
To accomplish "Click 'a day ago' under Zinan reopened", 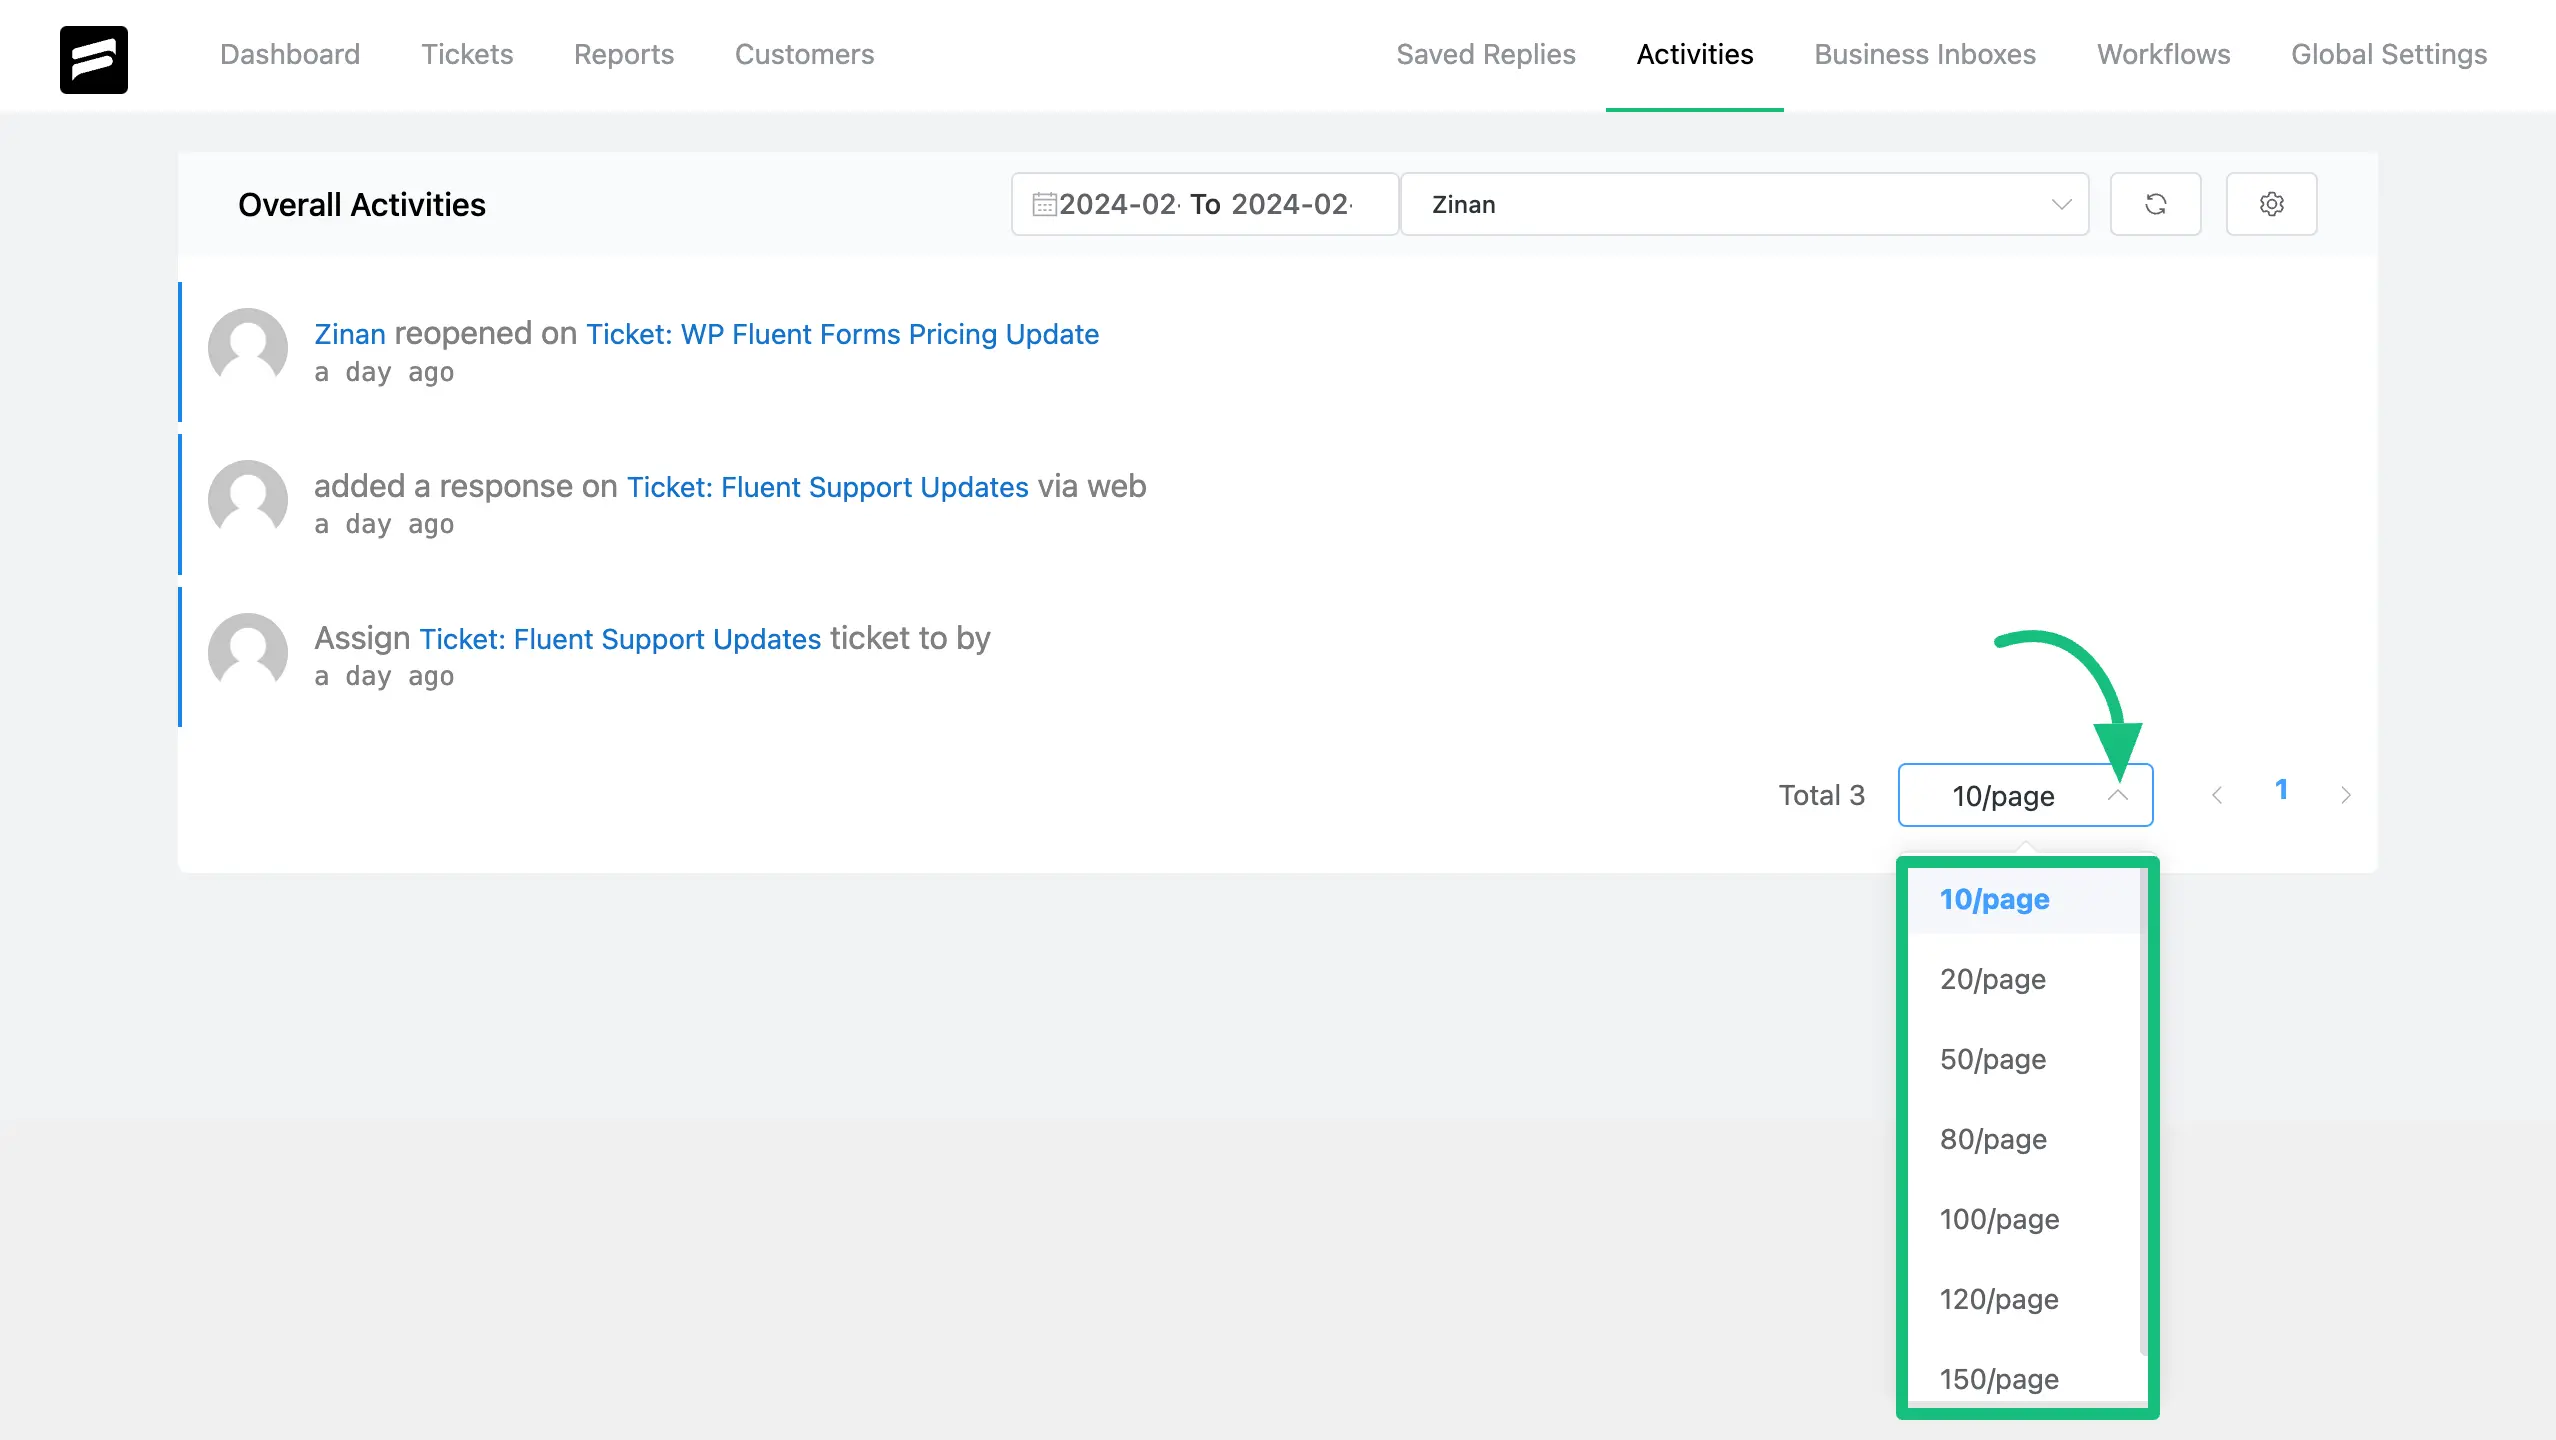I will point(384,373).
